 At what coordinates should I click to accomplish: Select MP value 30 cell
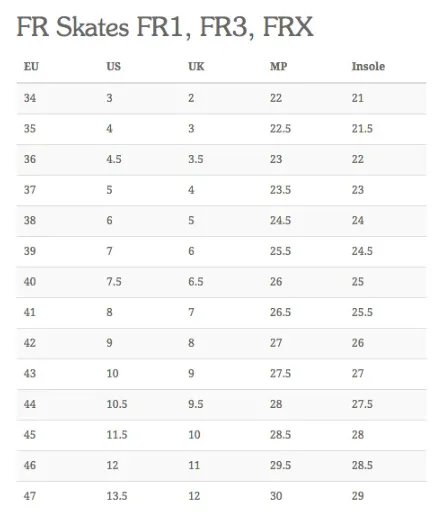(x=276, y=496)
